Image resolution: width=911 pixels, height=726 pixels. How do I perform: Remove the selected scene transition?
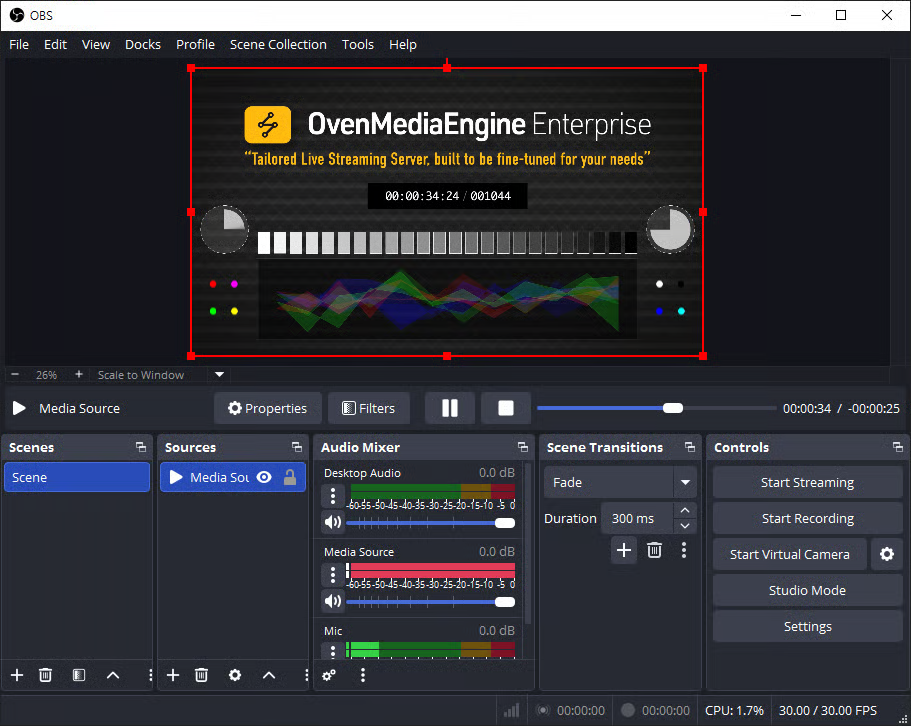(x=654, y=550)
